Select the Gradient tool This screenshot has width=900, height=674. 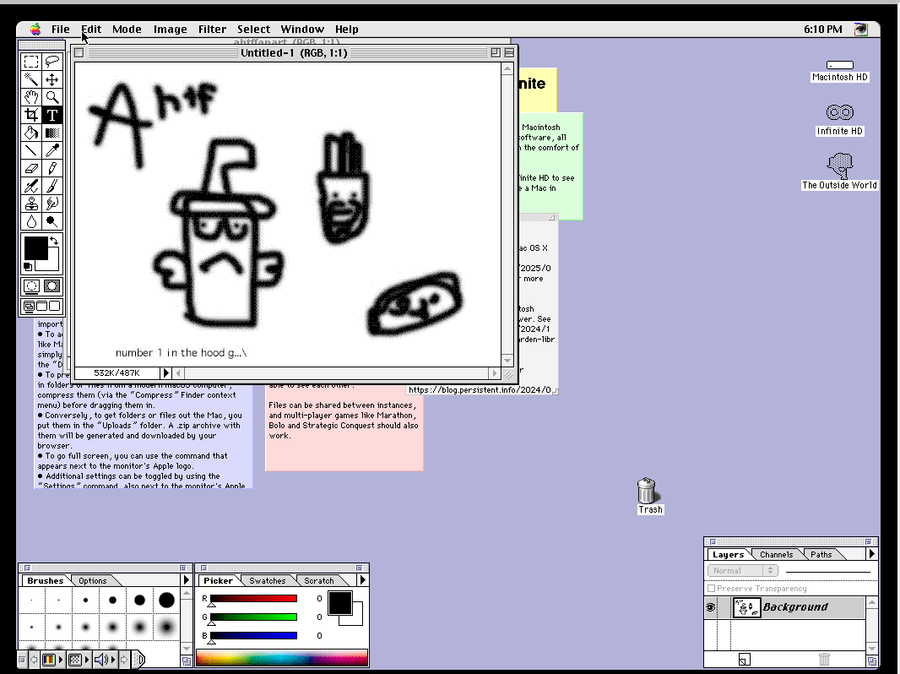52,133
